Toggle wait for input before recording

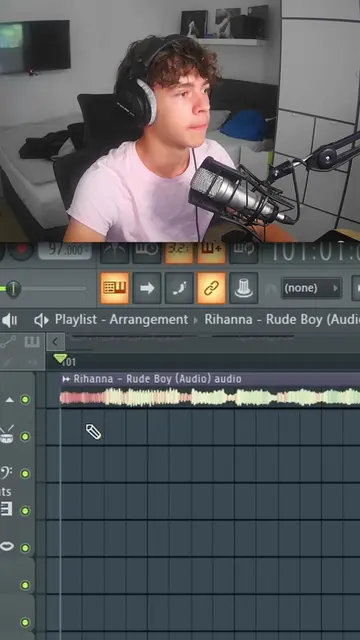tap(147, 251)
